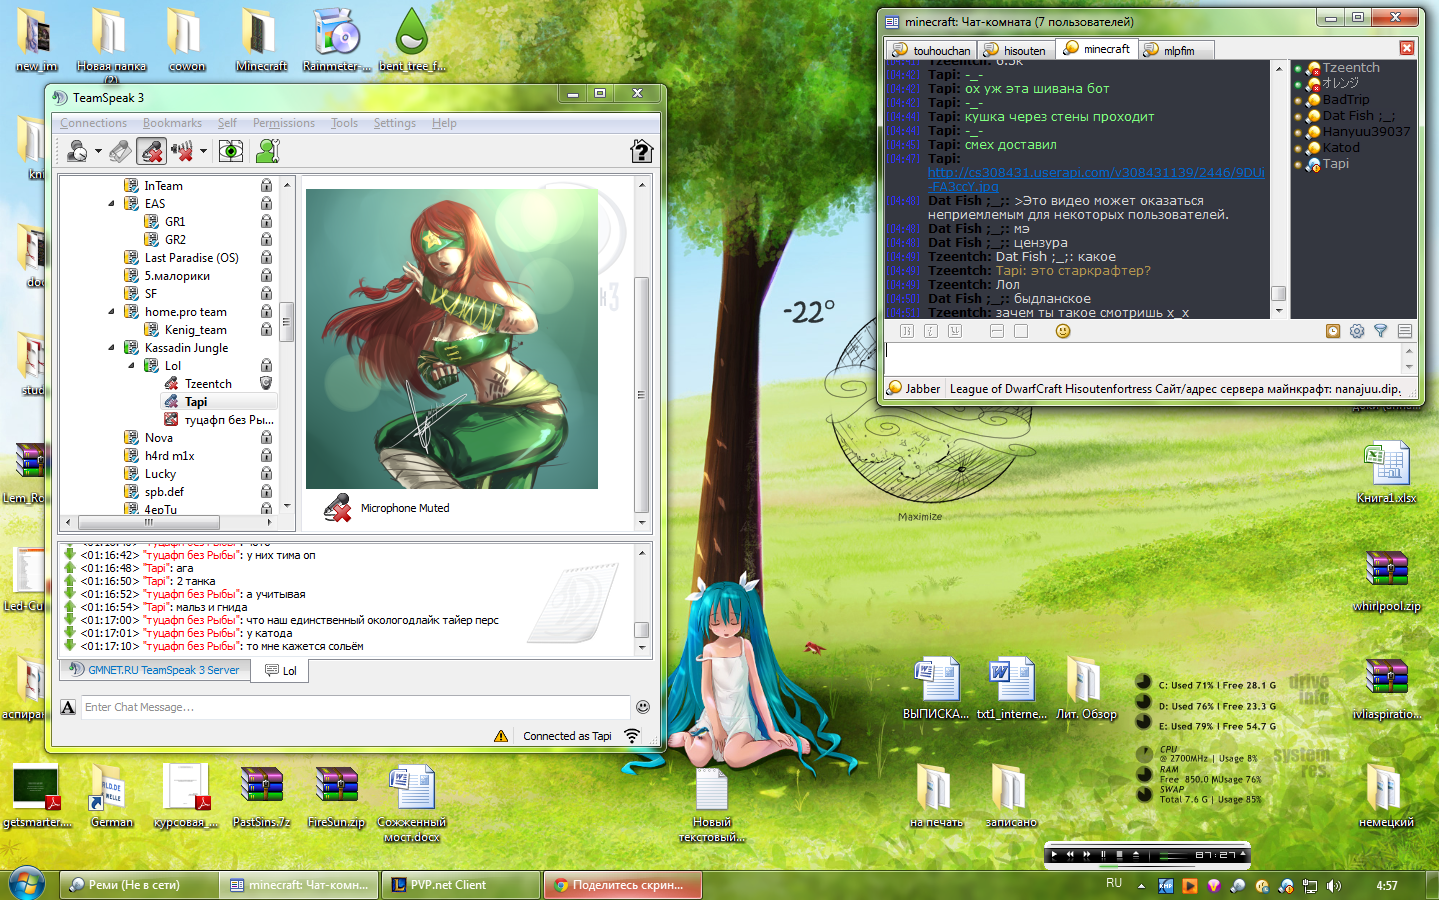Click the text format A icon beside chat input
Screen dimensions: 1439x900
pos(68,707)
